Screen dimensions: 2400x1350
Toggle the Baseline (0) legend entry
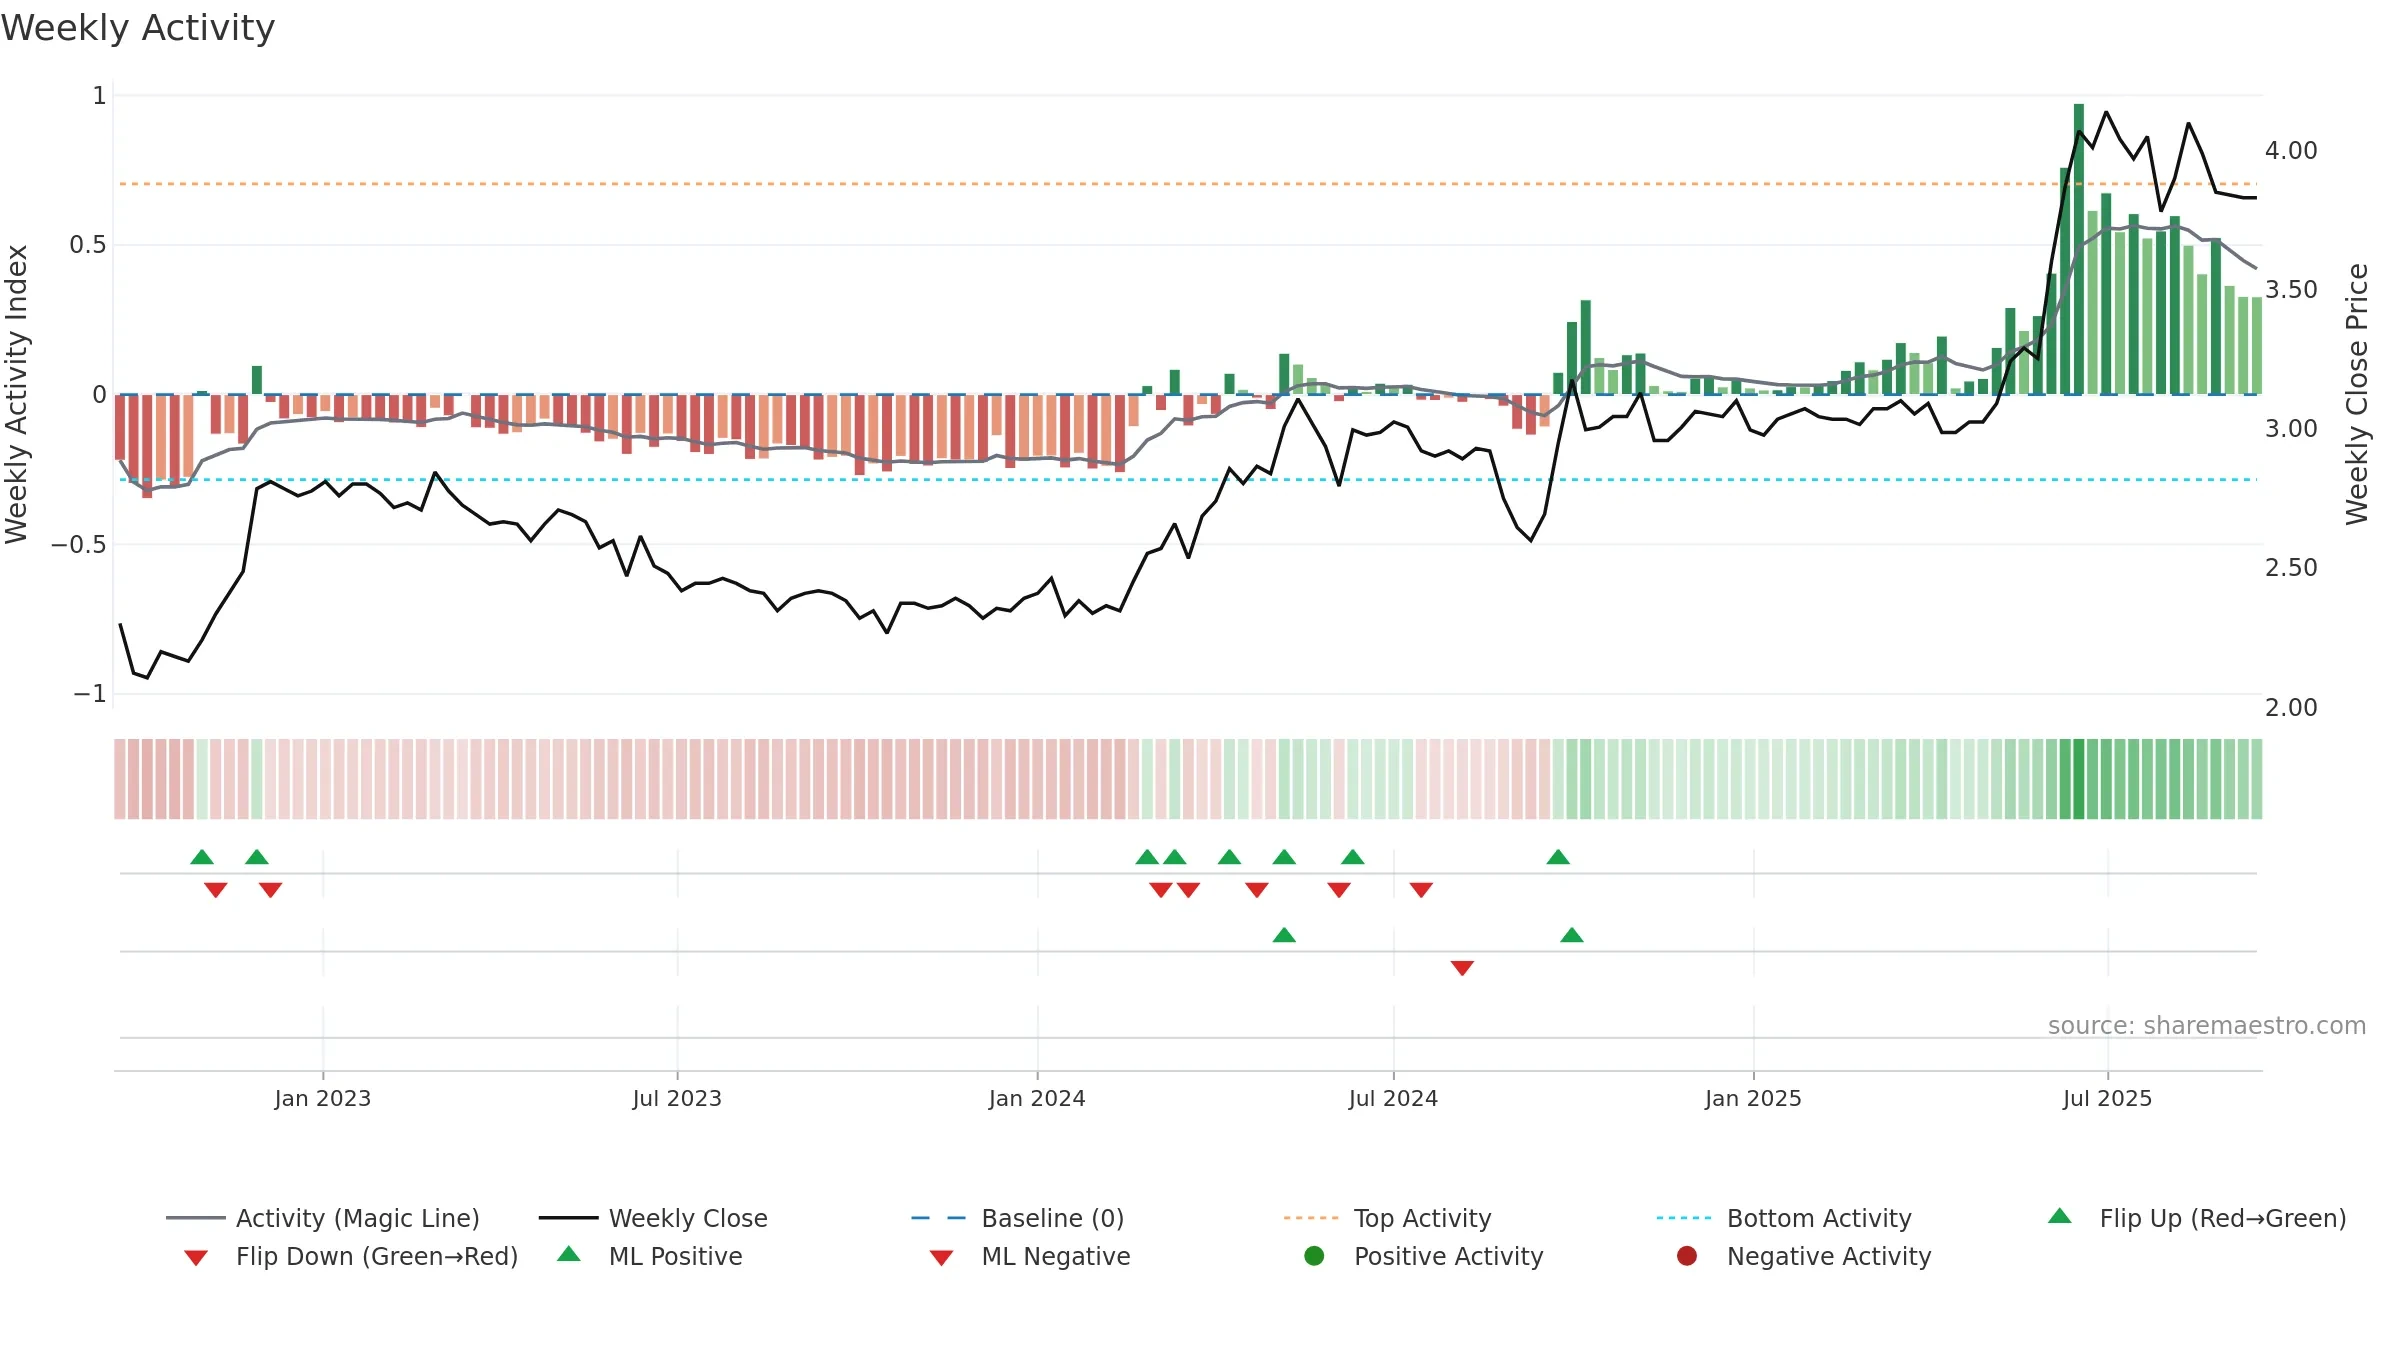[1018, 1218]
